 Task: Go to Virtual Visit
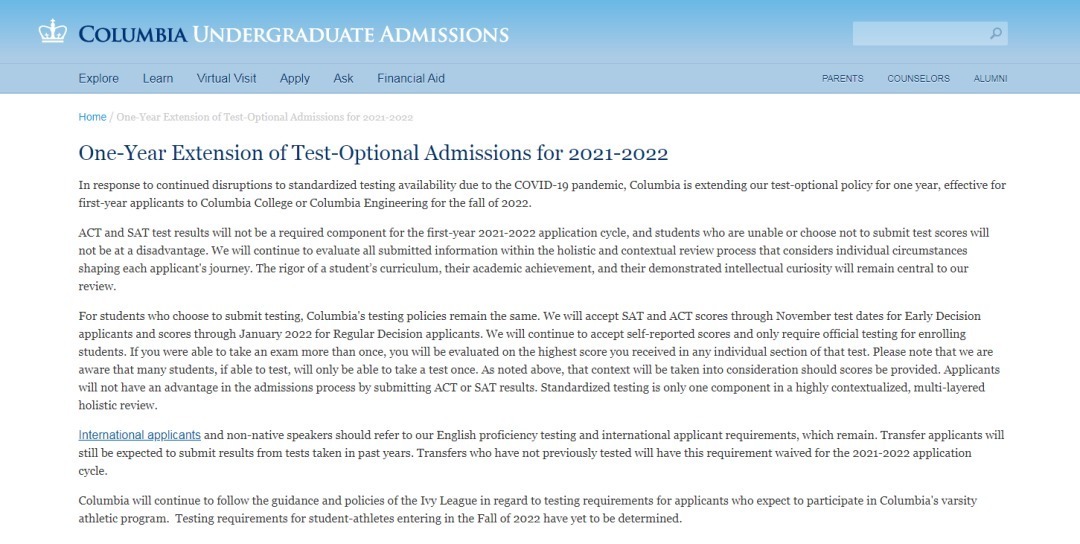pos(226,78)
